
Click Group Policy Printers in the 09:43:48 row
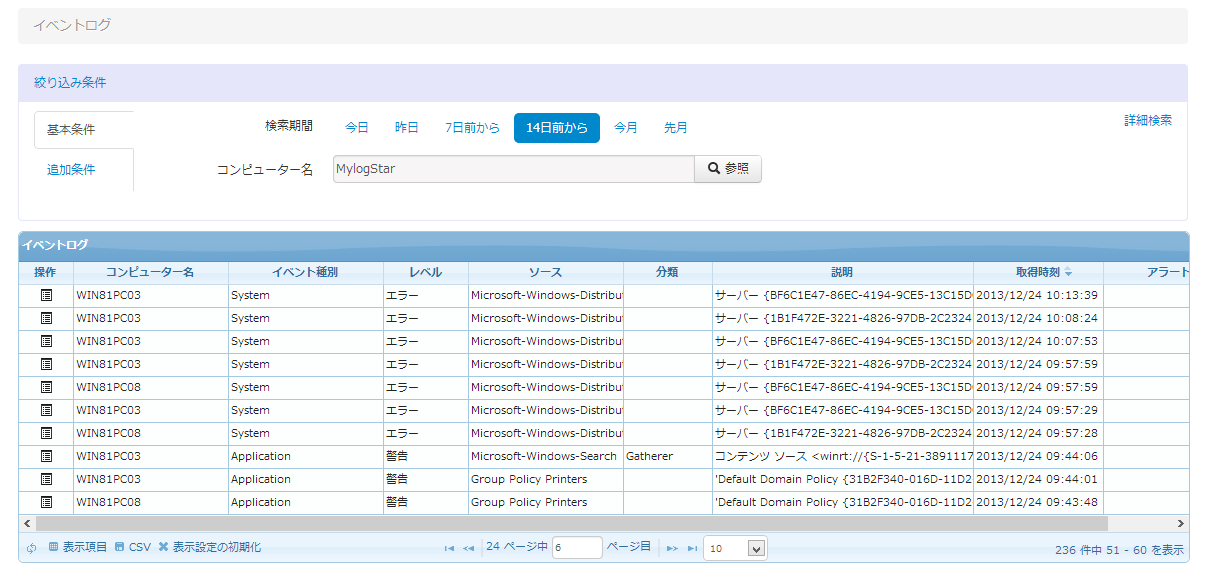coord(545,502)
